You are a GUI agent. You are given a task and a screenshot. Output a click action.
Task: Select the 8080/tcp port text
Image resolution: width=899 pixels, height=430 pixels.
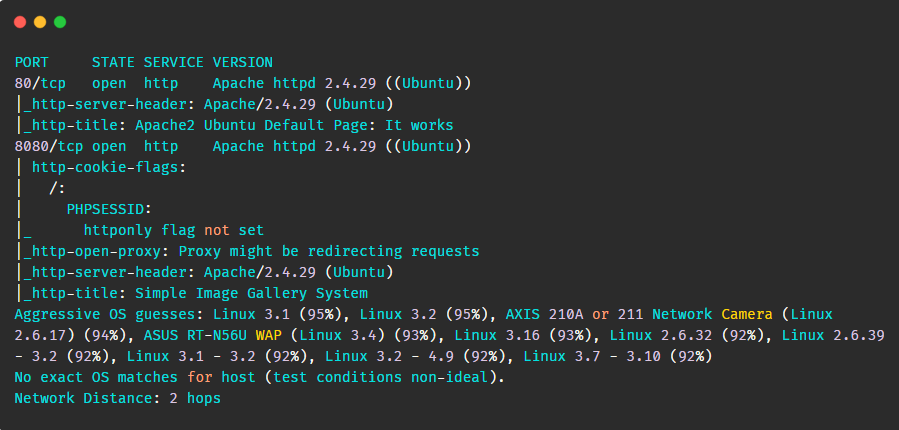click(x=49, y=146)
